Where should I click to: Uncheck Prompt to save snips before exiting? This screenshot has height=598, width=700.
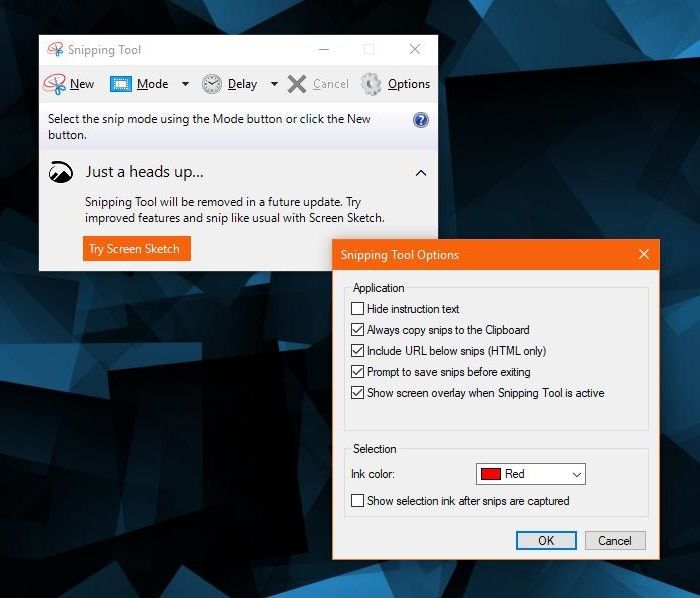point(358,372)
